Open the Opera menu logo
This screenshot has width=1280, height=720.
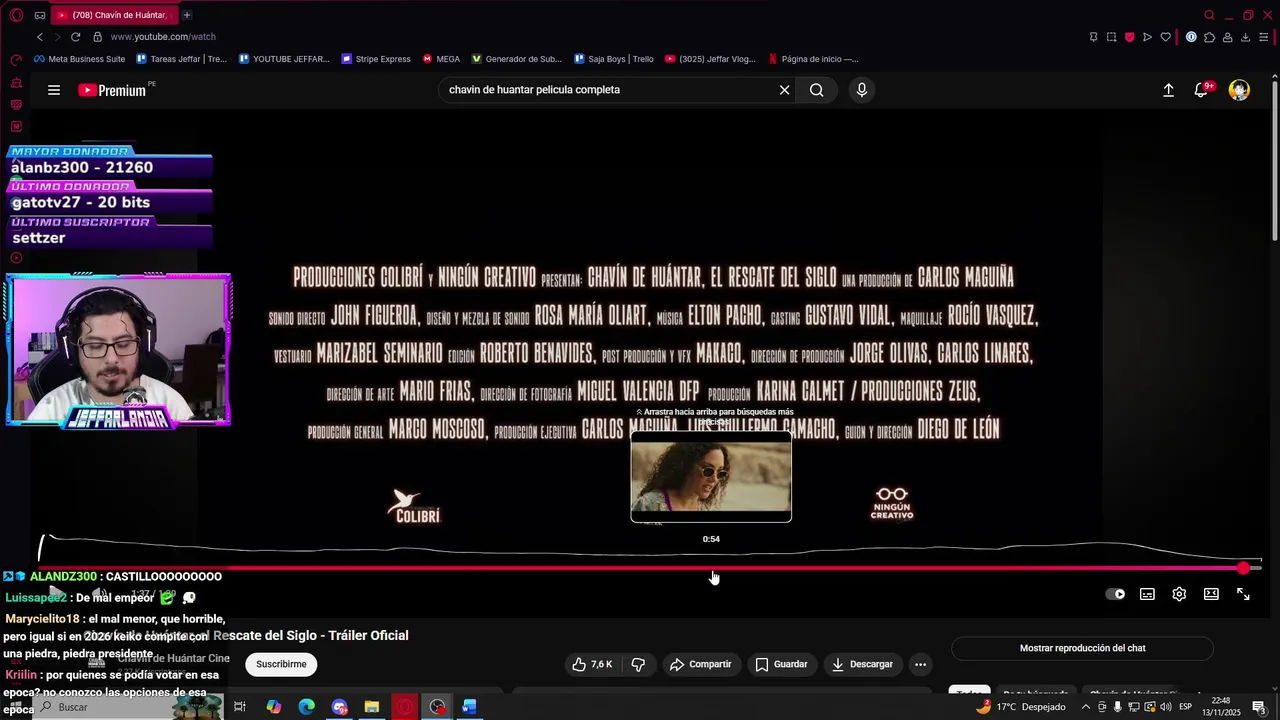(x=15, y=15)
